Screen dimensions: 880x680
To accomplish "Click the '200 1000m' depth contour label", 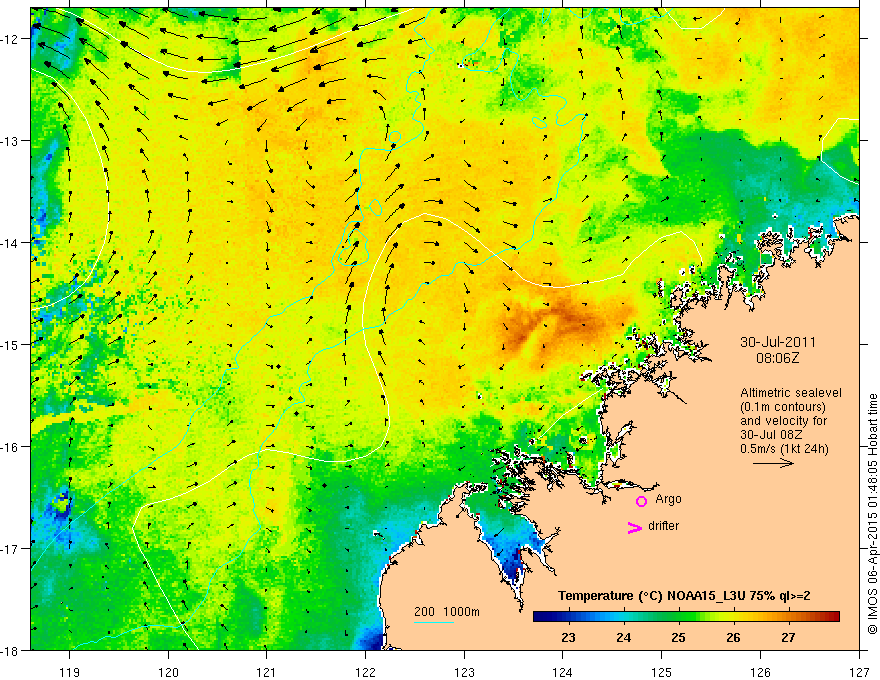I will click(447, 612).
